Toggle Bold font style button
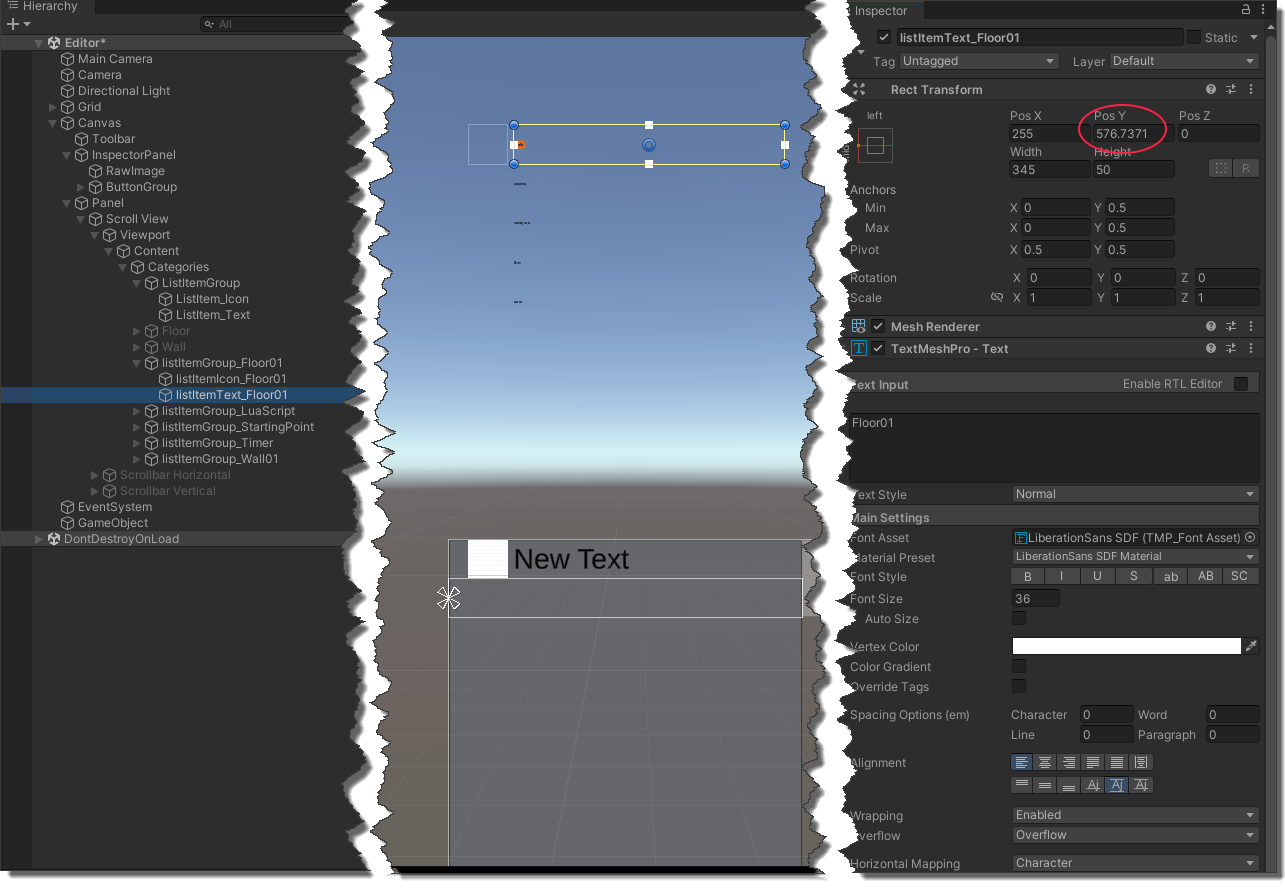 click(x=1028, y=576)
